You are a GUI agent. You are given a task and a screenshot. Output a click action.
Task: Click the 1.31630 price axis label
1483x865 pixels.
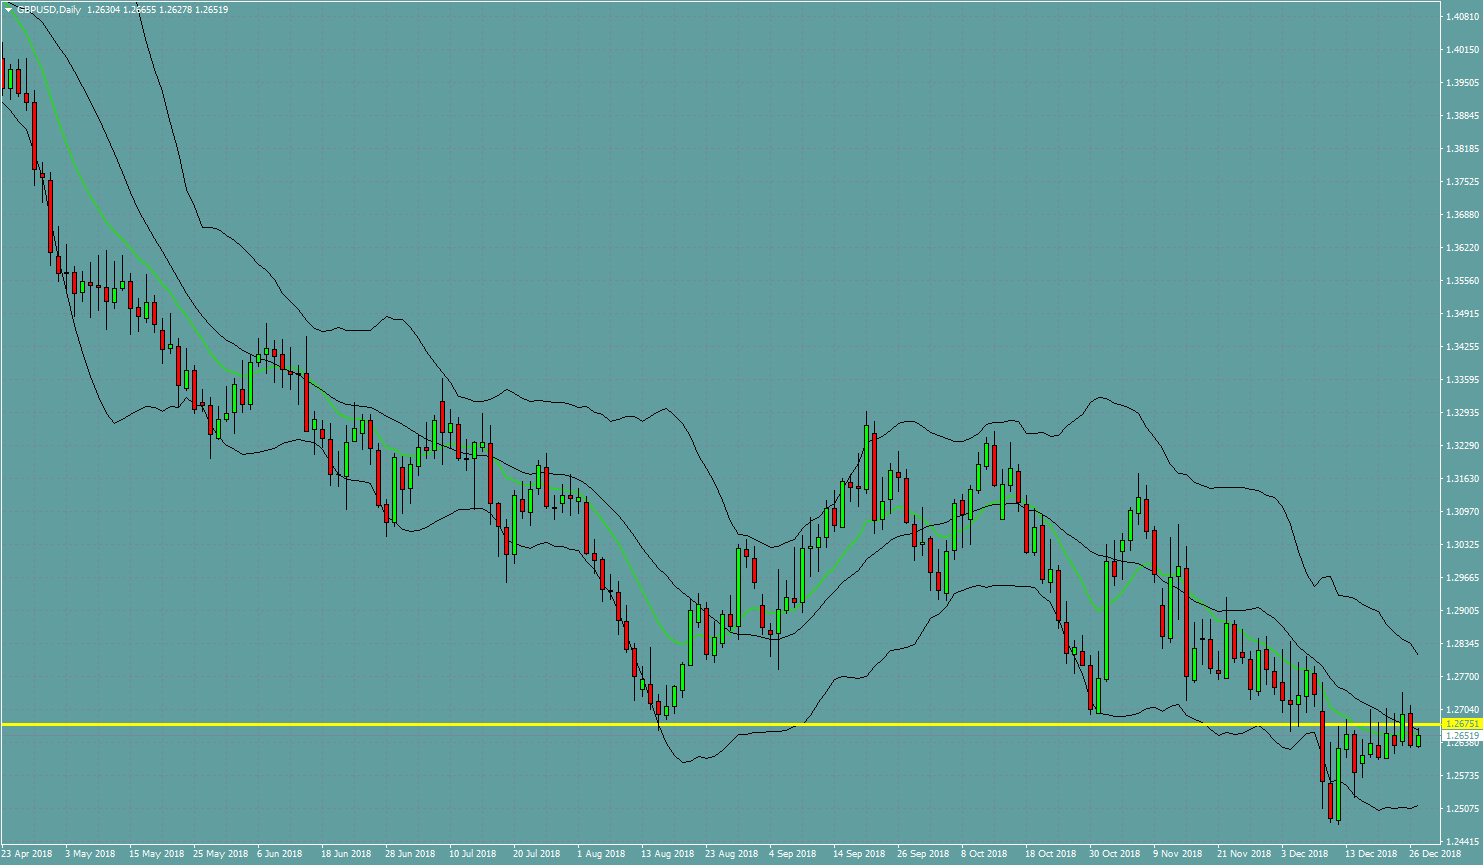pyautogui.click(x=1461, y=478)
